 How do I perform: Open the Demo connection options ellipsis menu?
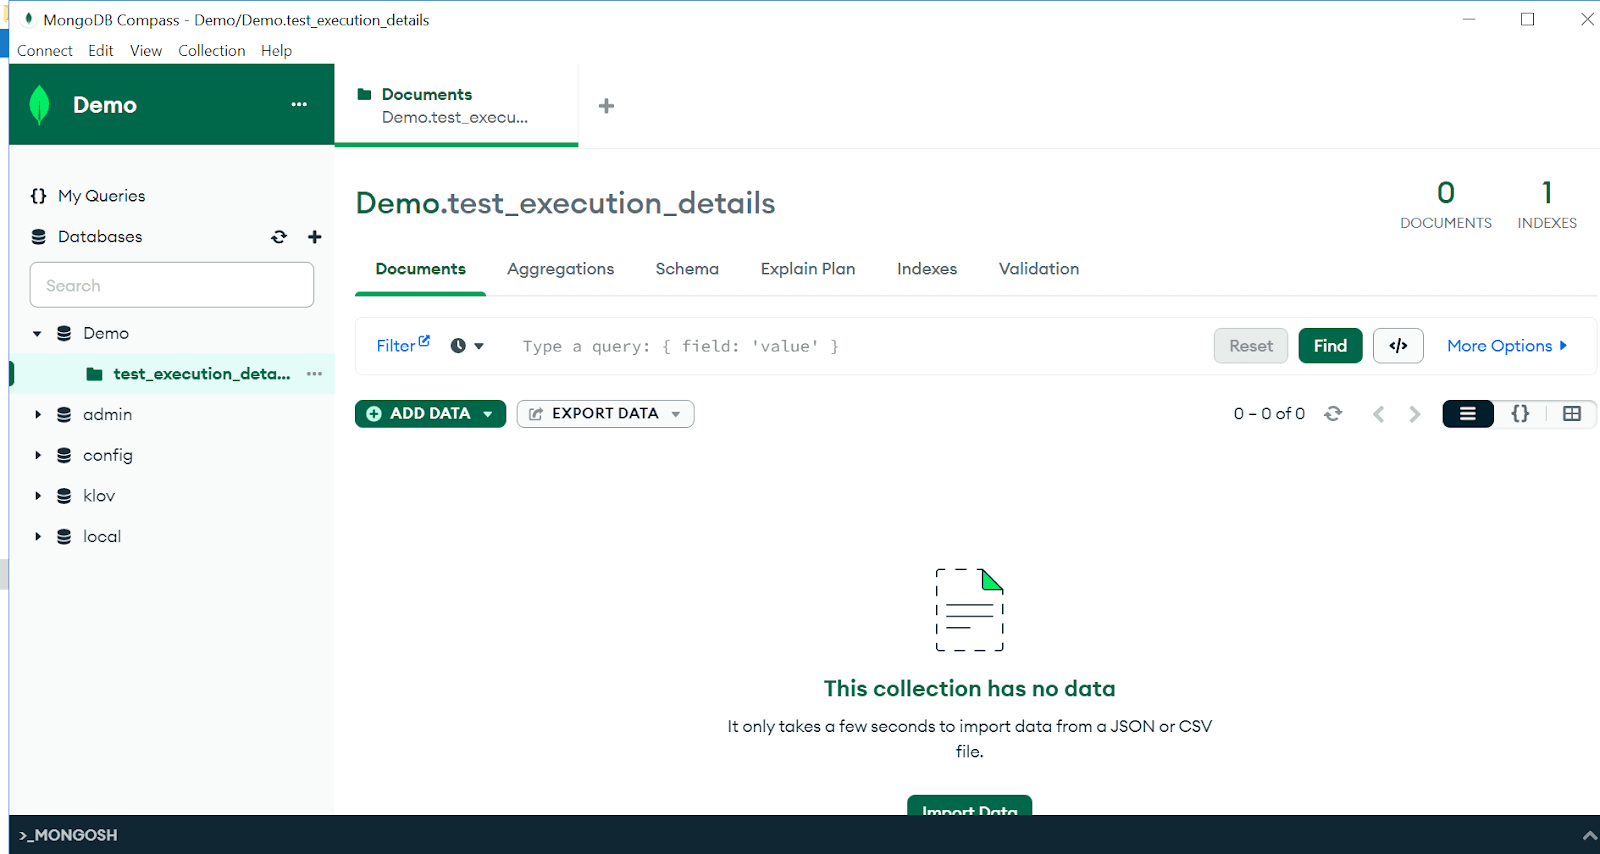(299, 104)
